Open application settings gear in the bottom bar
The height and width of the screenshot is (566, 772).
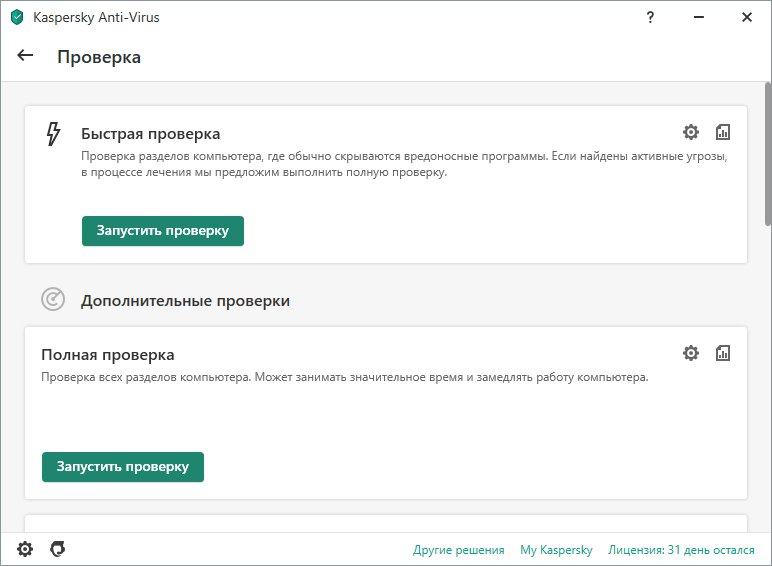(x=25, y=549)
